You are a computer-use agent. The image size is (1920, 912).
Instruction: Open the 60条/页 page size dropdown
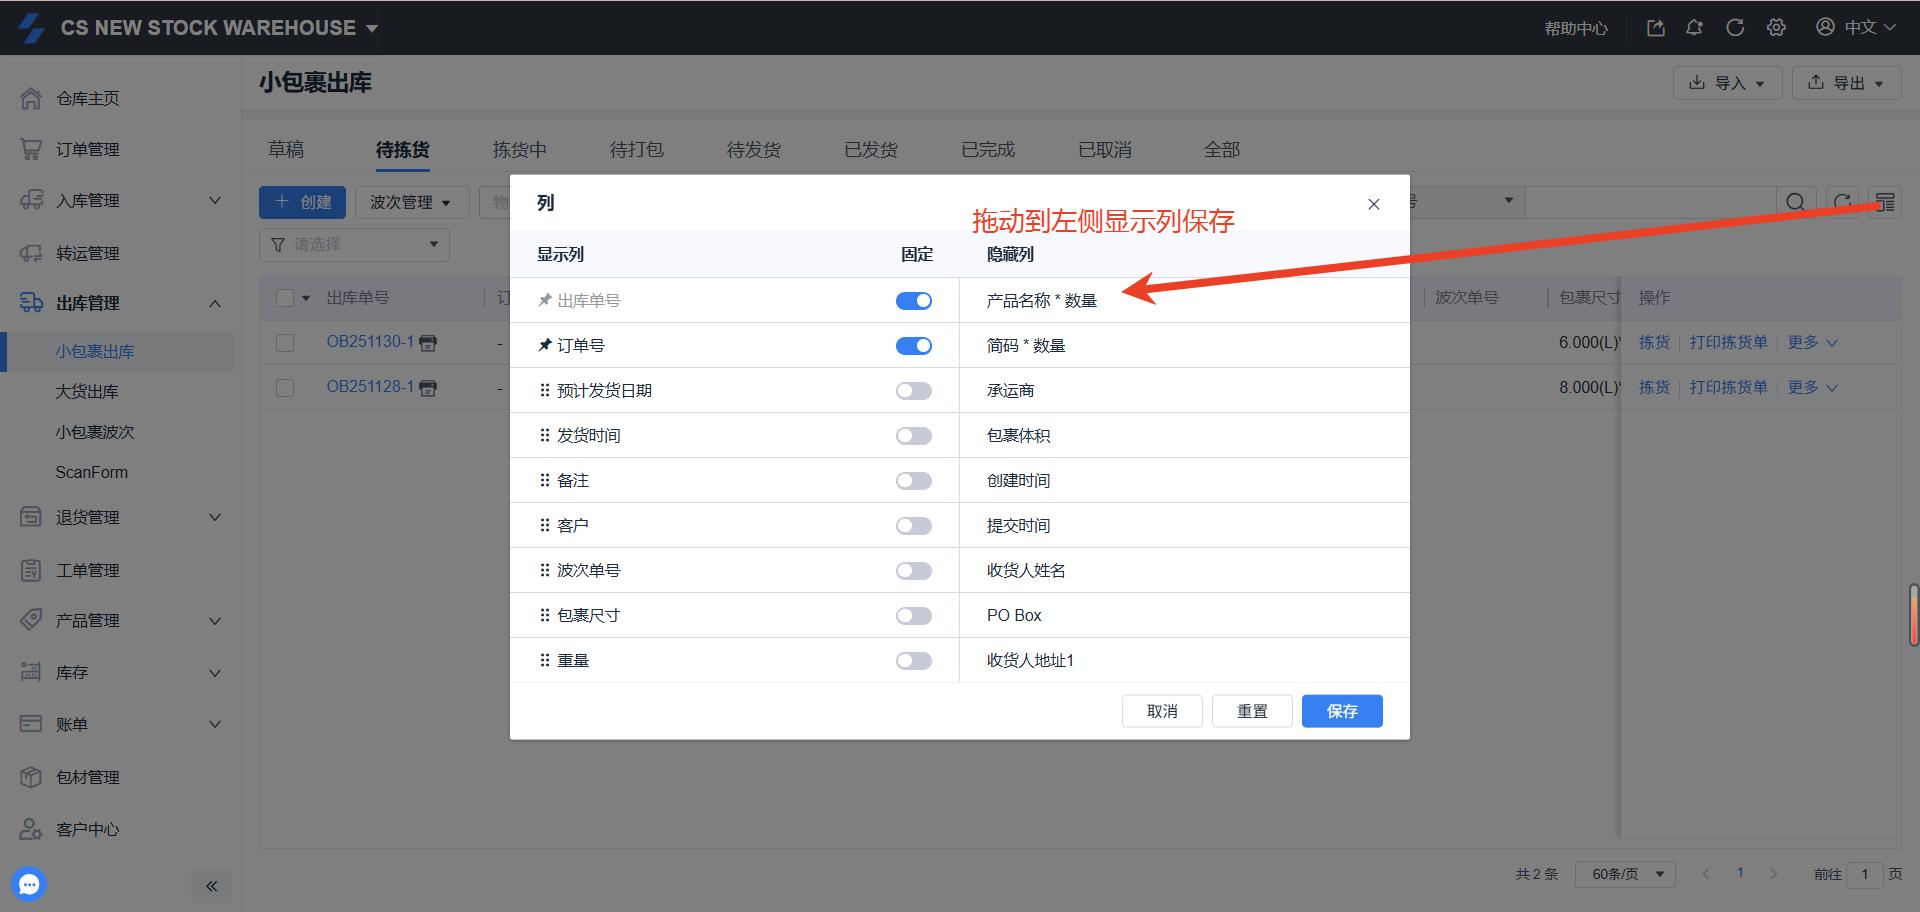(x=1625, y=874)
